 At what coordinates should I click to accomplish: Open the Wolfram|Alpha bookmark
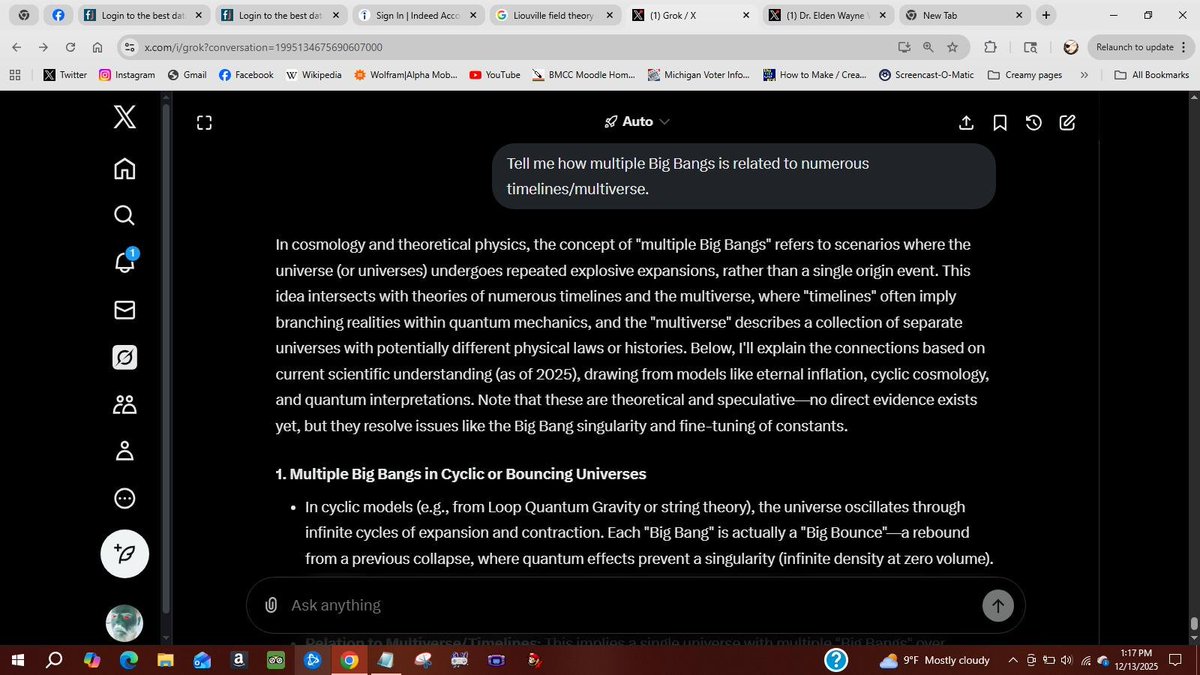[x=406, y=75]
